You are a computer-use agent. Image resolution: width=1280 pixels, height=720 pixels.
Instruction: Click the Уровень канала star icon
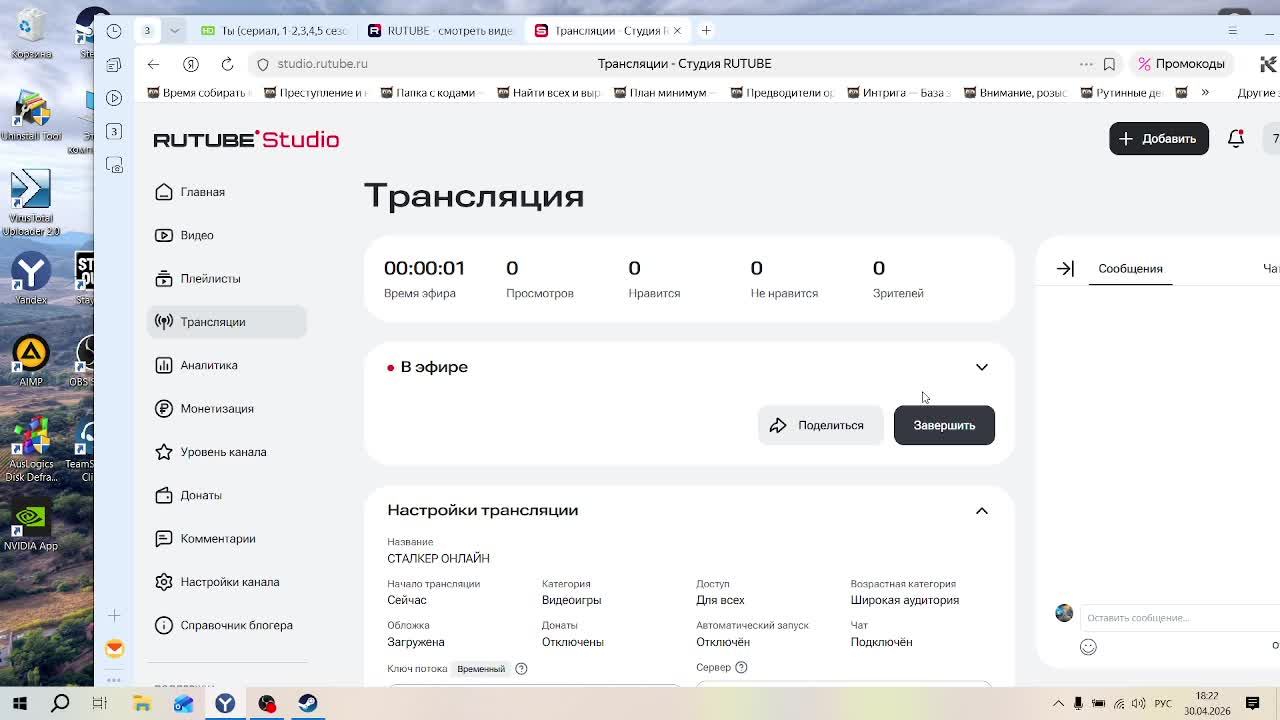click(x=164, y=452)
